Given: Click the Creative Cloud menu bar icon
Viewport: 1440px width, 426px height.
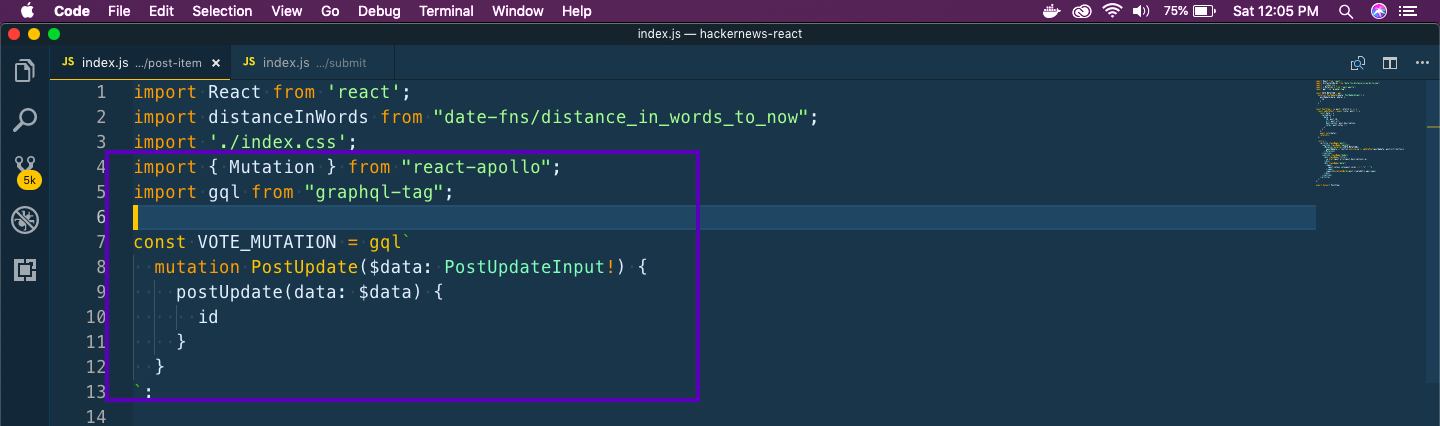Looking at the screenshot, I should pyautogui.click(x=1082, y=11).
